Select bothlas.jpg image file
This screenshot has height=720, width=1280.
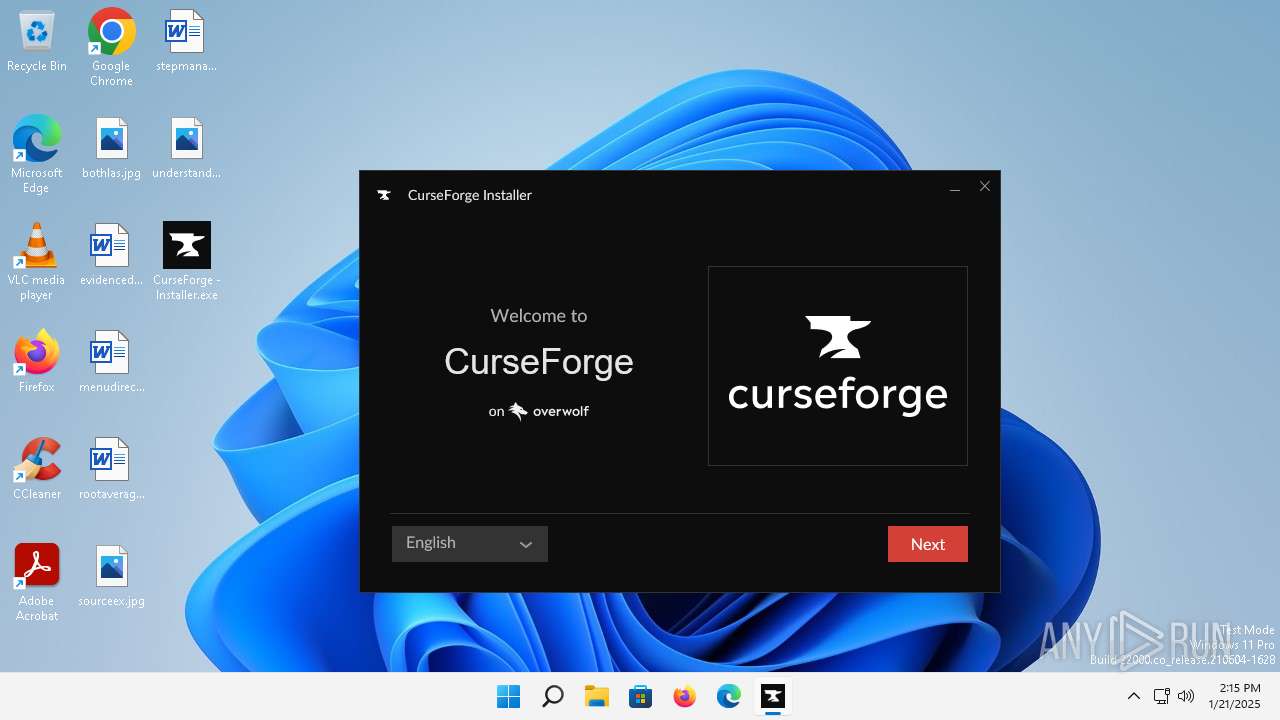111,149
